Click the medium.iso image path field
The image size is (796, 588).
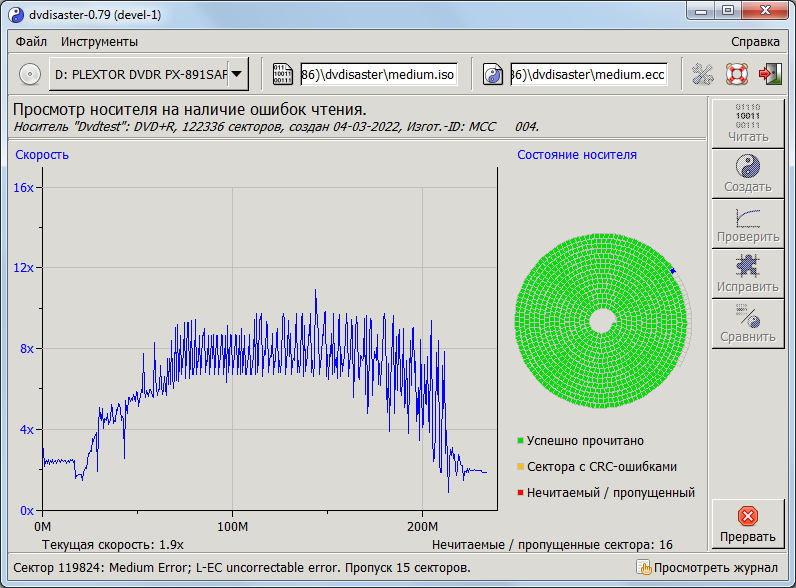[378, 74]
